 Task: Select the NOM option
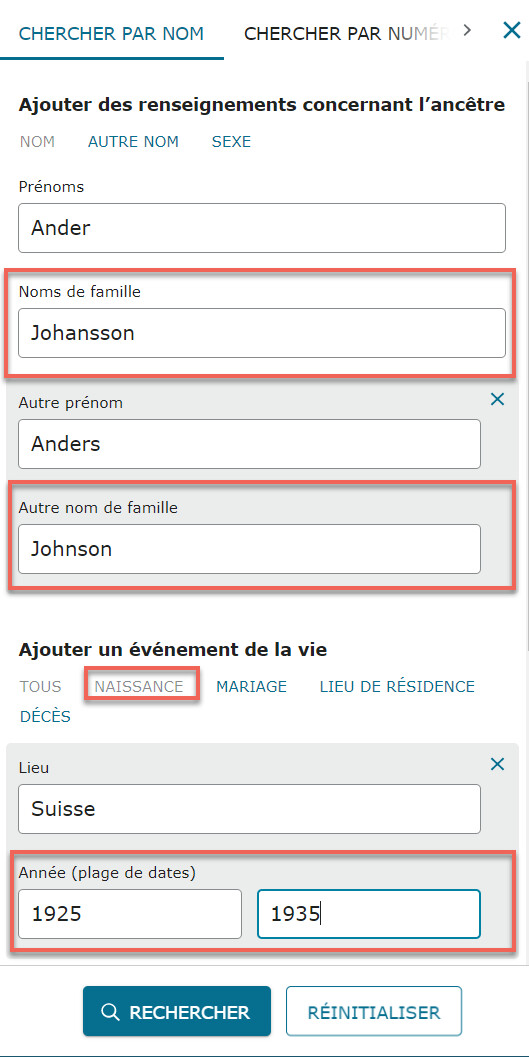(37, 142)
